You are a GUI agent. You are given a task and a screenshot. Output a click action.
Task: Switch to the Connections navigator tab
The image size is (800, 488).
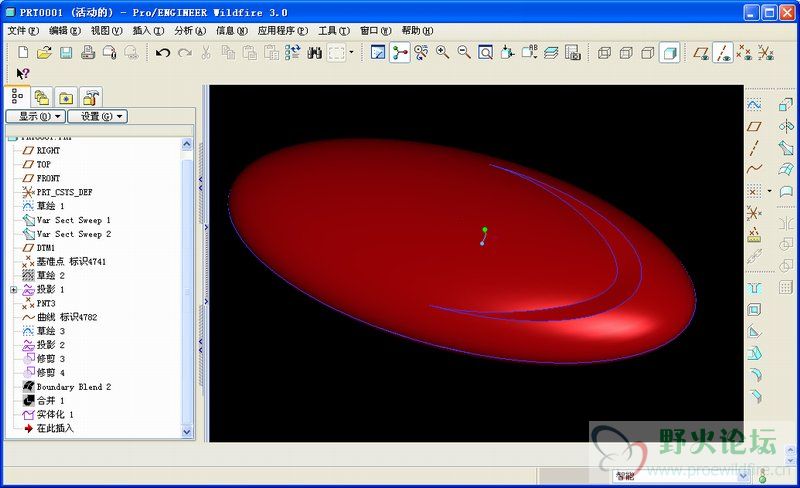click(x=90, y=97)
